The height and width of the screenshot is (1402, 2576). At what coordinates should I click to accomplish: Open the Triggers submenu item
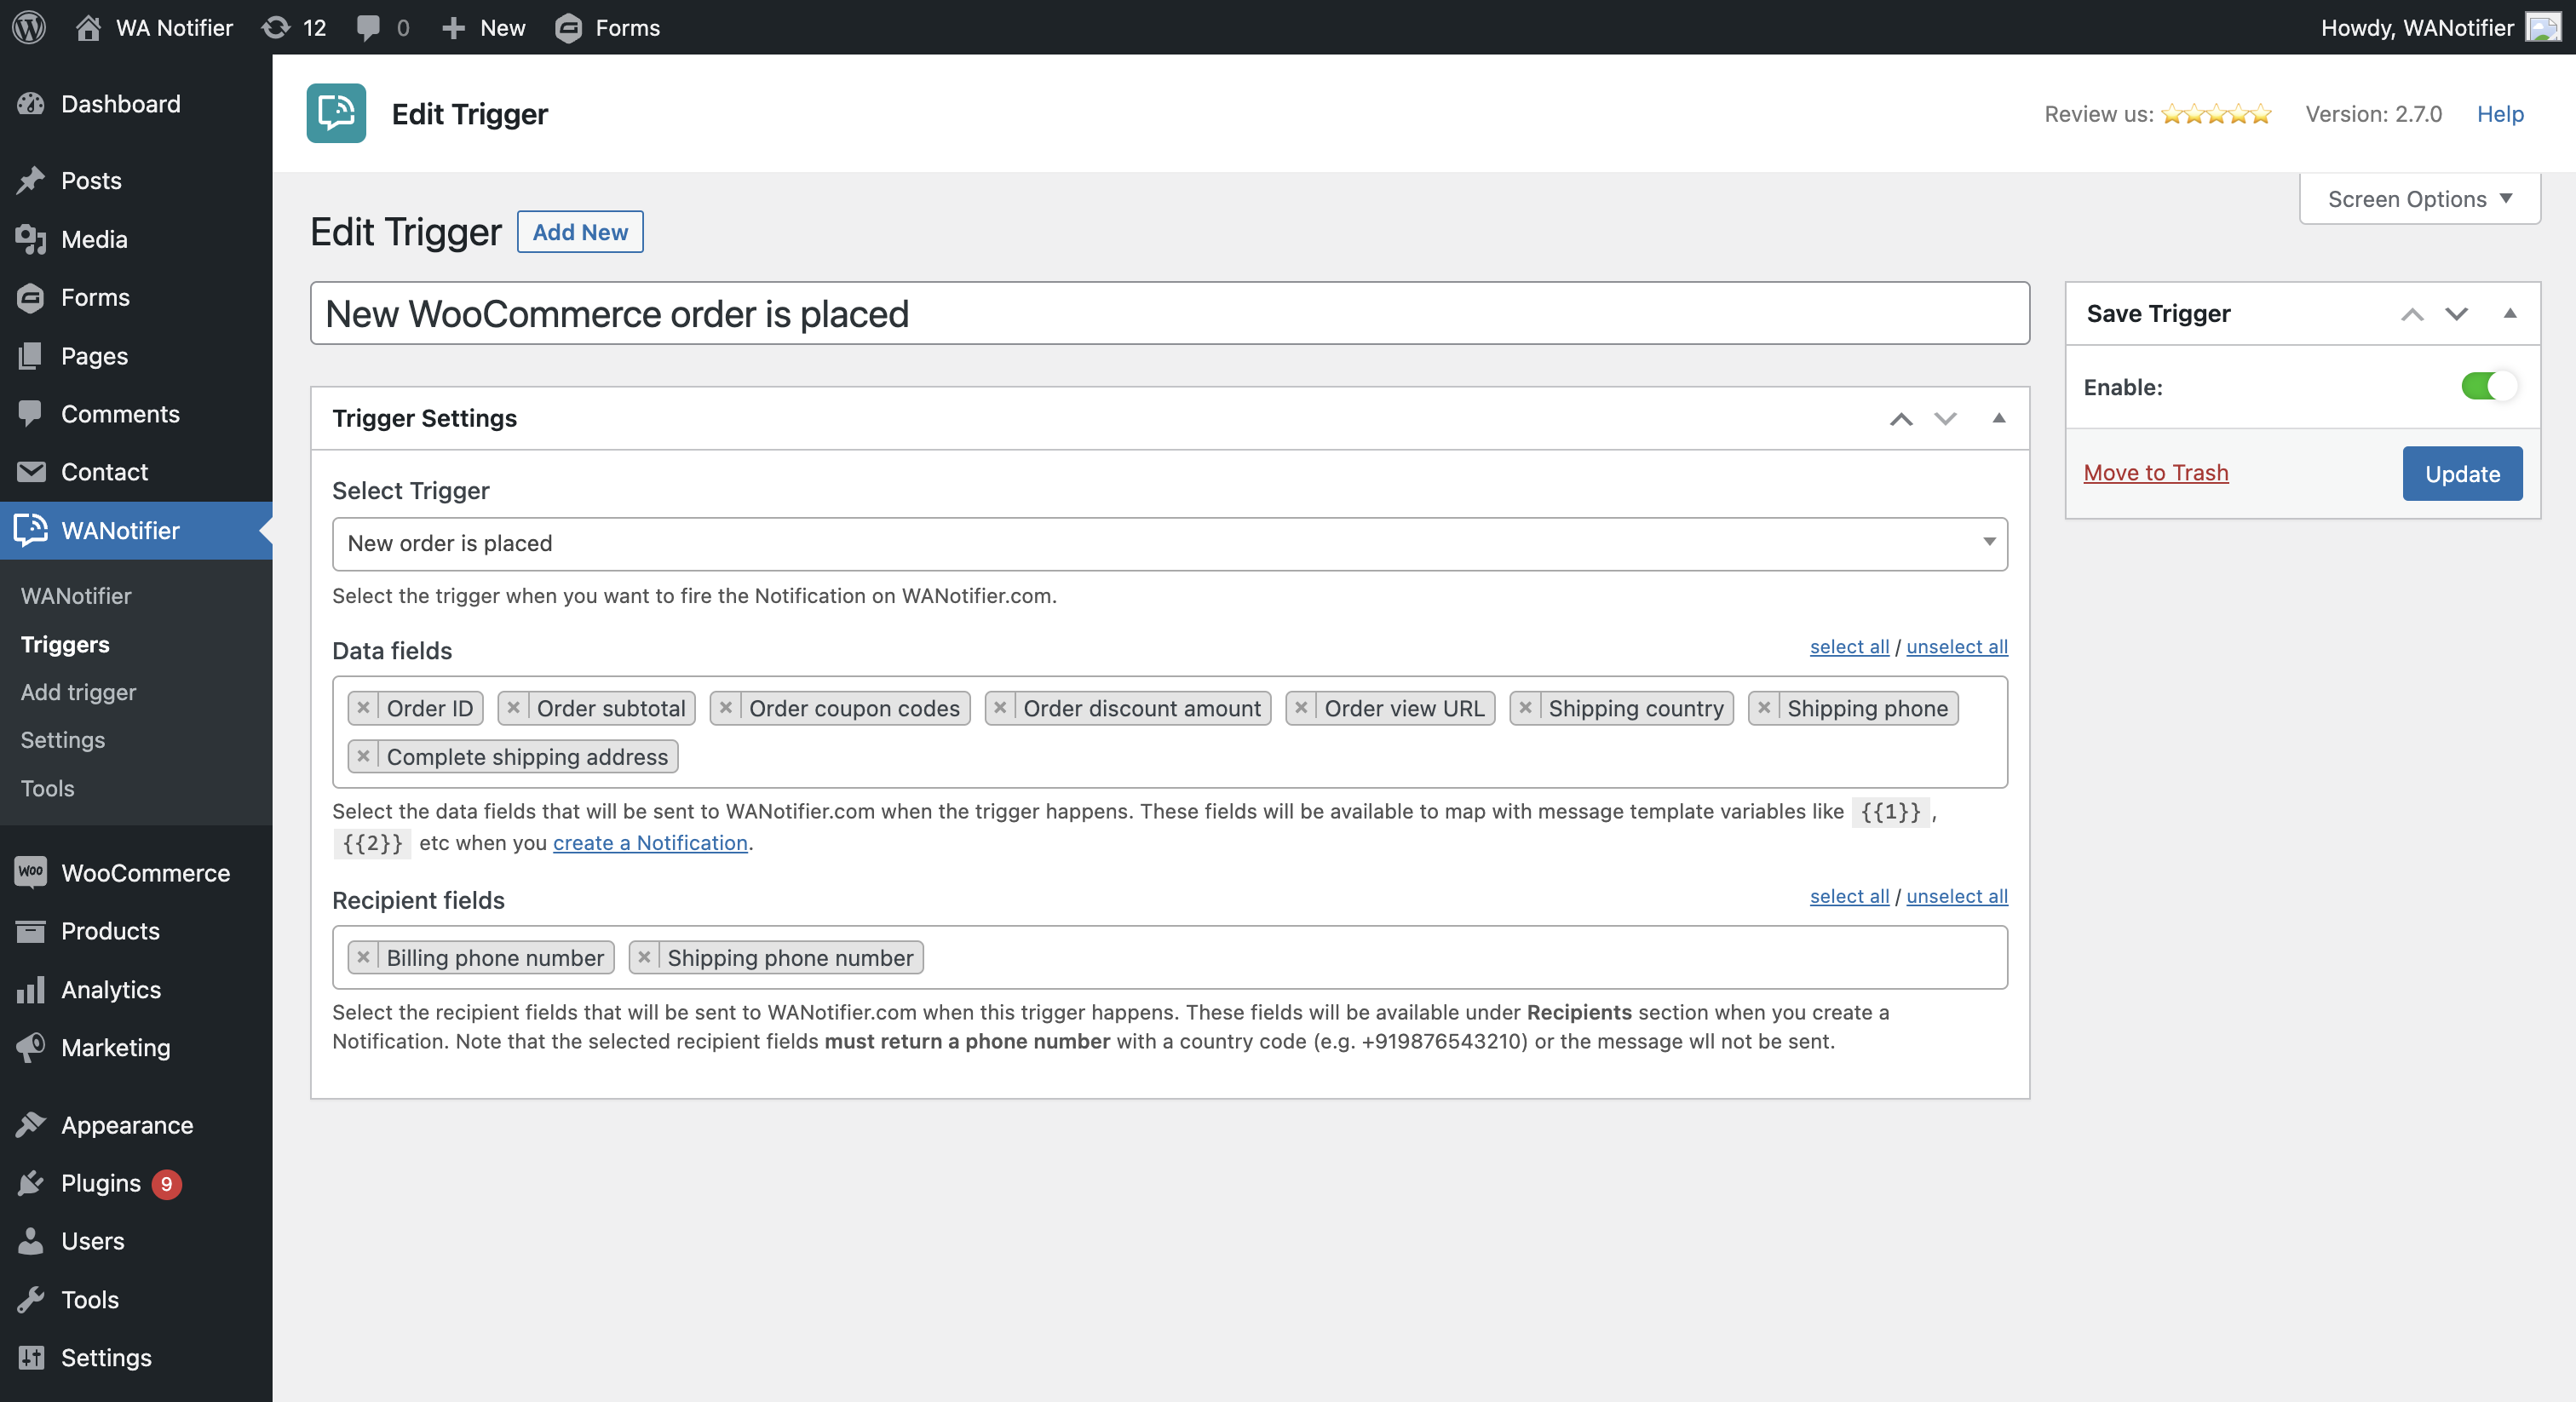point(65,644)
